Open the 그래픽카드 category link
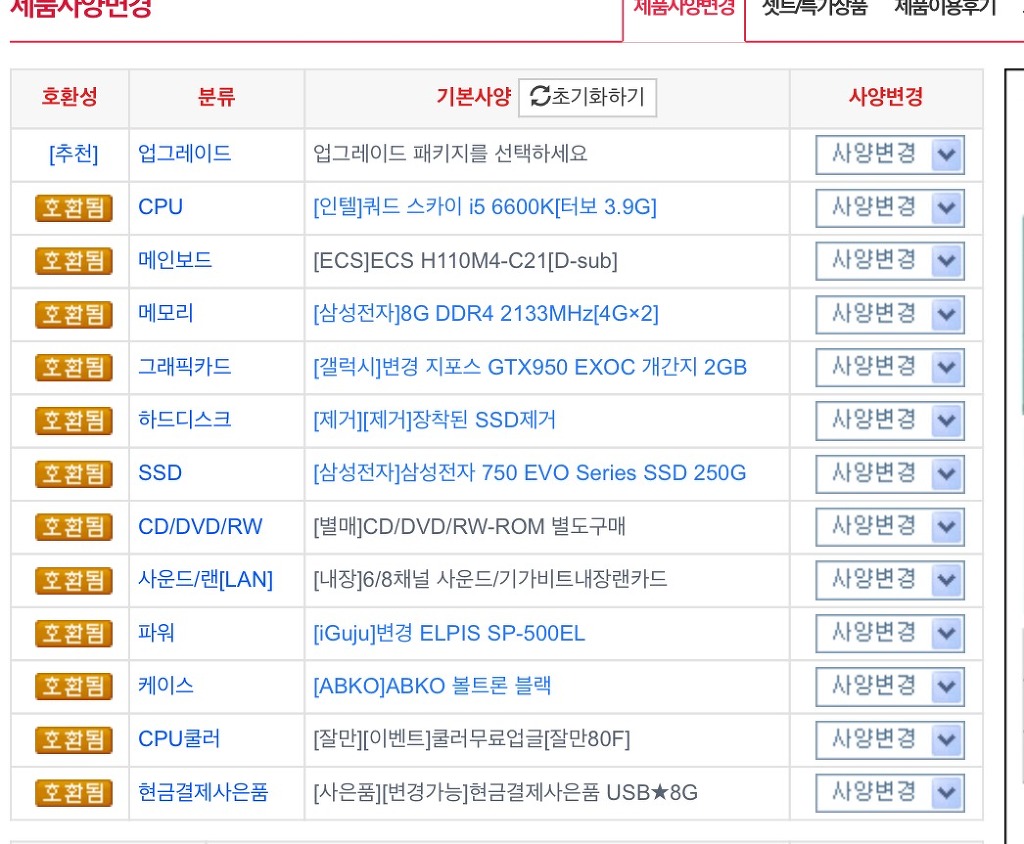The image size is (1024, 844). click(185, 366)
